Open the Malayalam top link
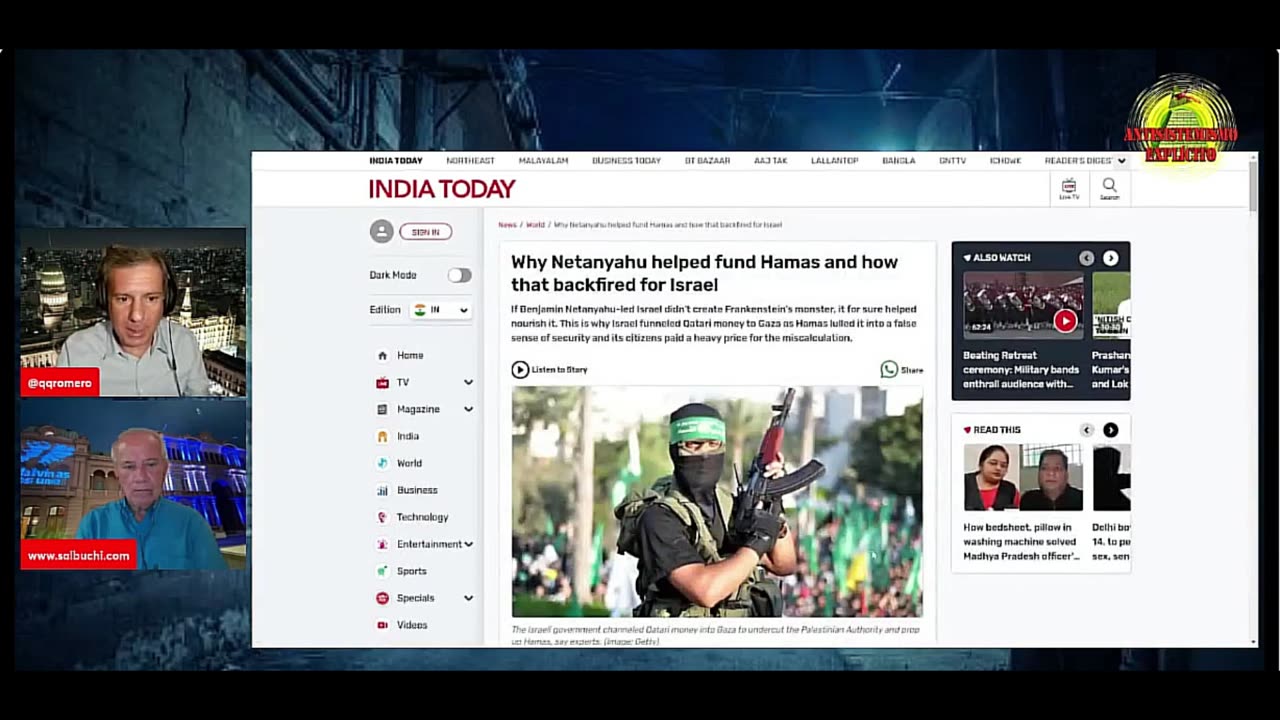Image resolution: width=1280 pixels, height=720 pixels. [543, 161]
